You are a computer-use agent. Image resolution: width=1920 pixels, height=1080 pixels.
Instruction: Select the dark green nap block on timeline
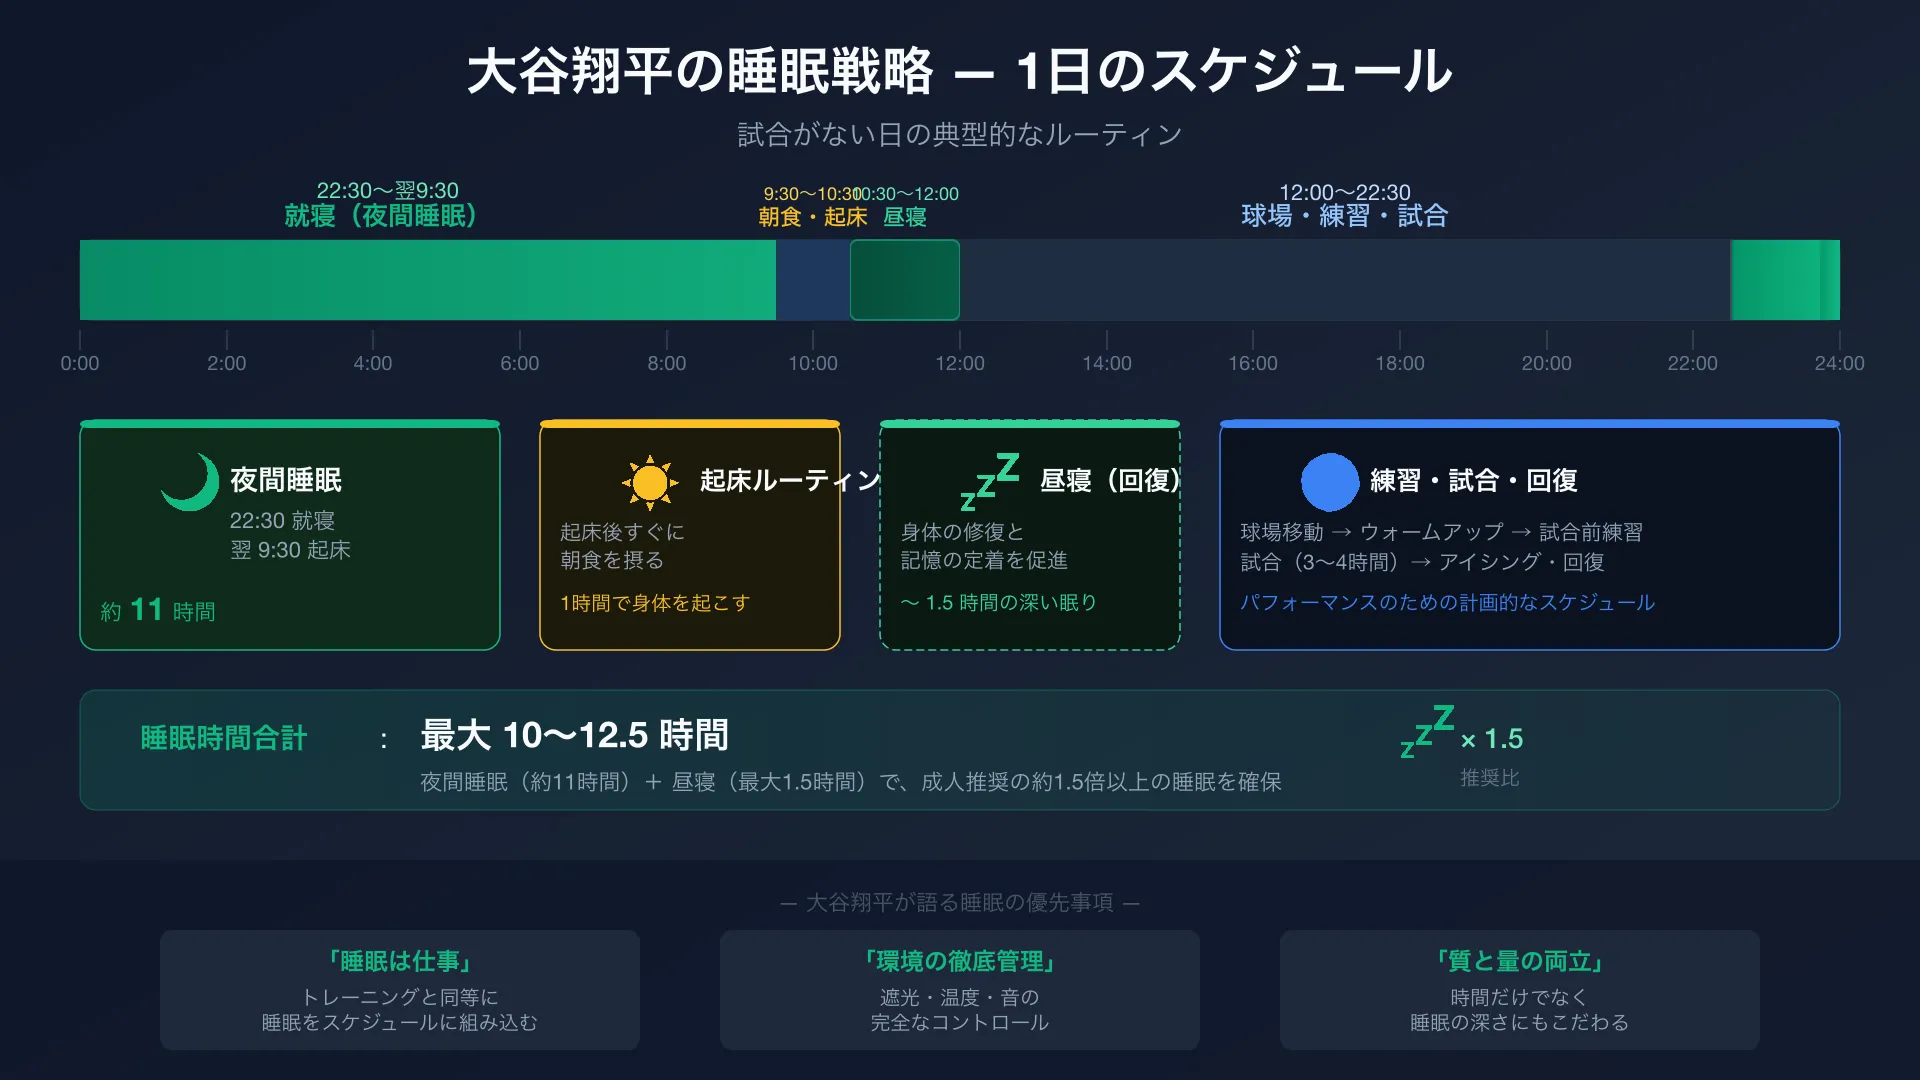[x=904, y=280]
